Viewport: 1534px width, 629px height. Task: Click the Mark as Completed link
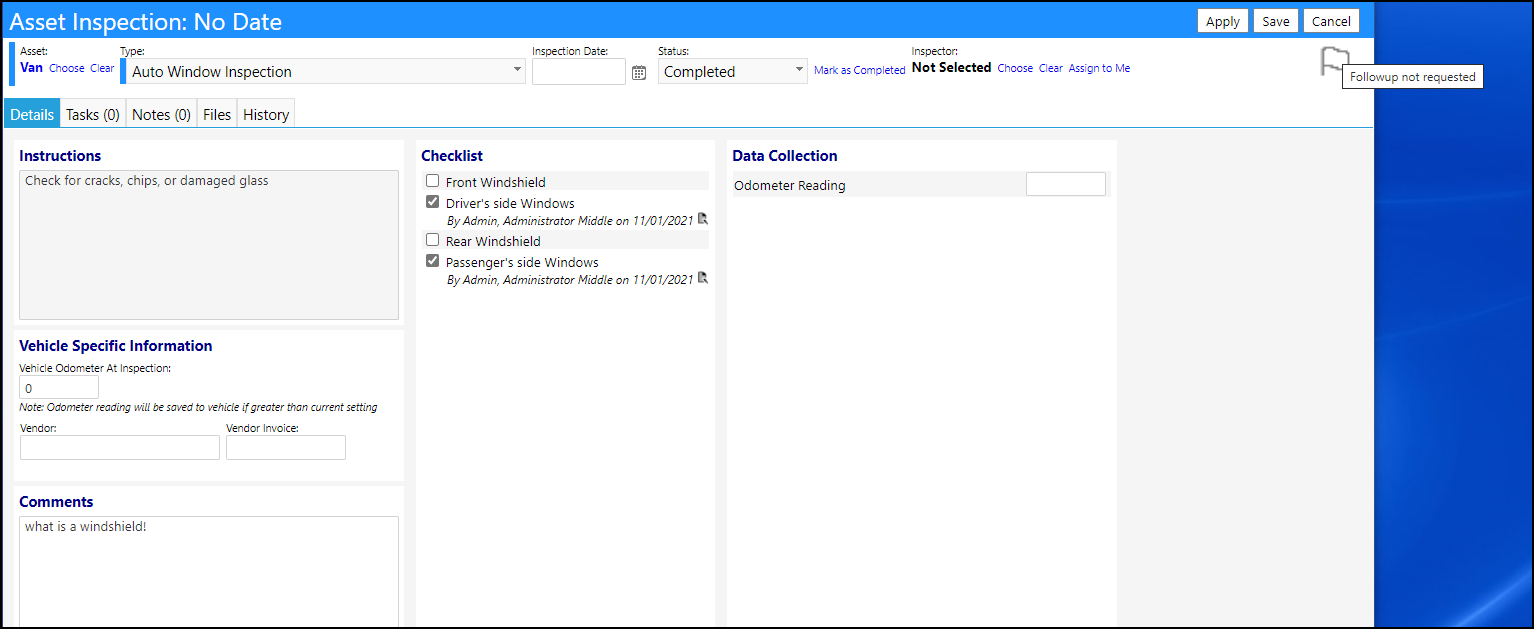(x=860, y=70)
